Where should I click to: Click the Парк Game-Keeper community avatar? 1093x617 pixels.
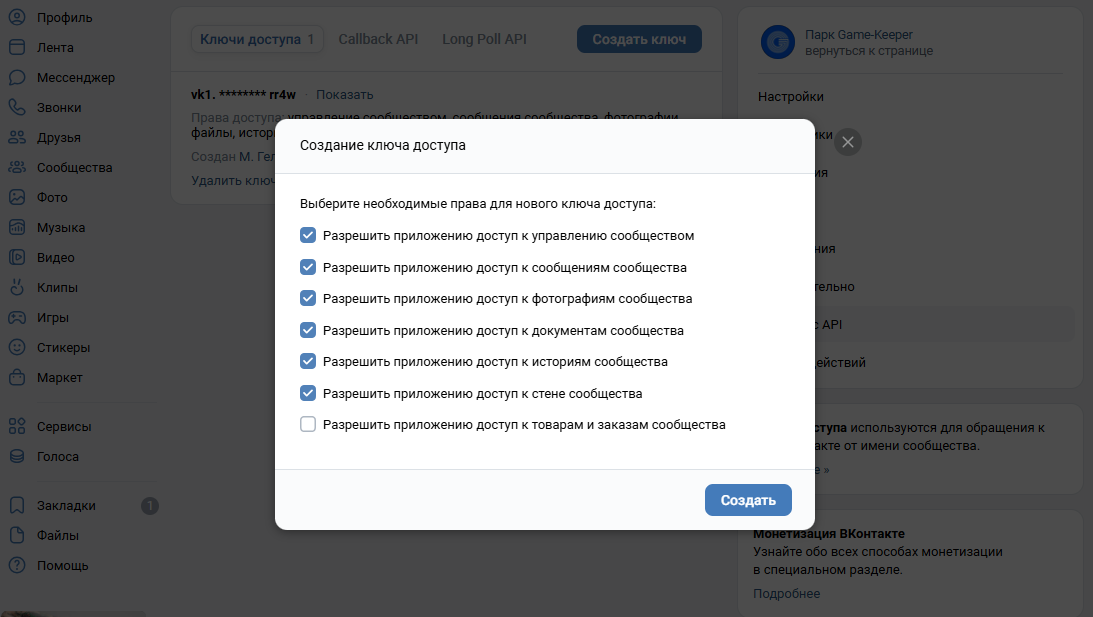(777, 42)
